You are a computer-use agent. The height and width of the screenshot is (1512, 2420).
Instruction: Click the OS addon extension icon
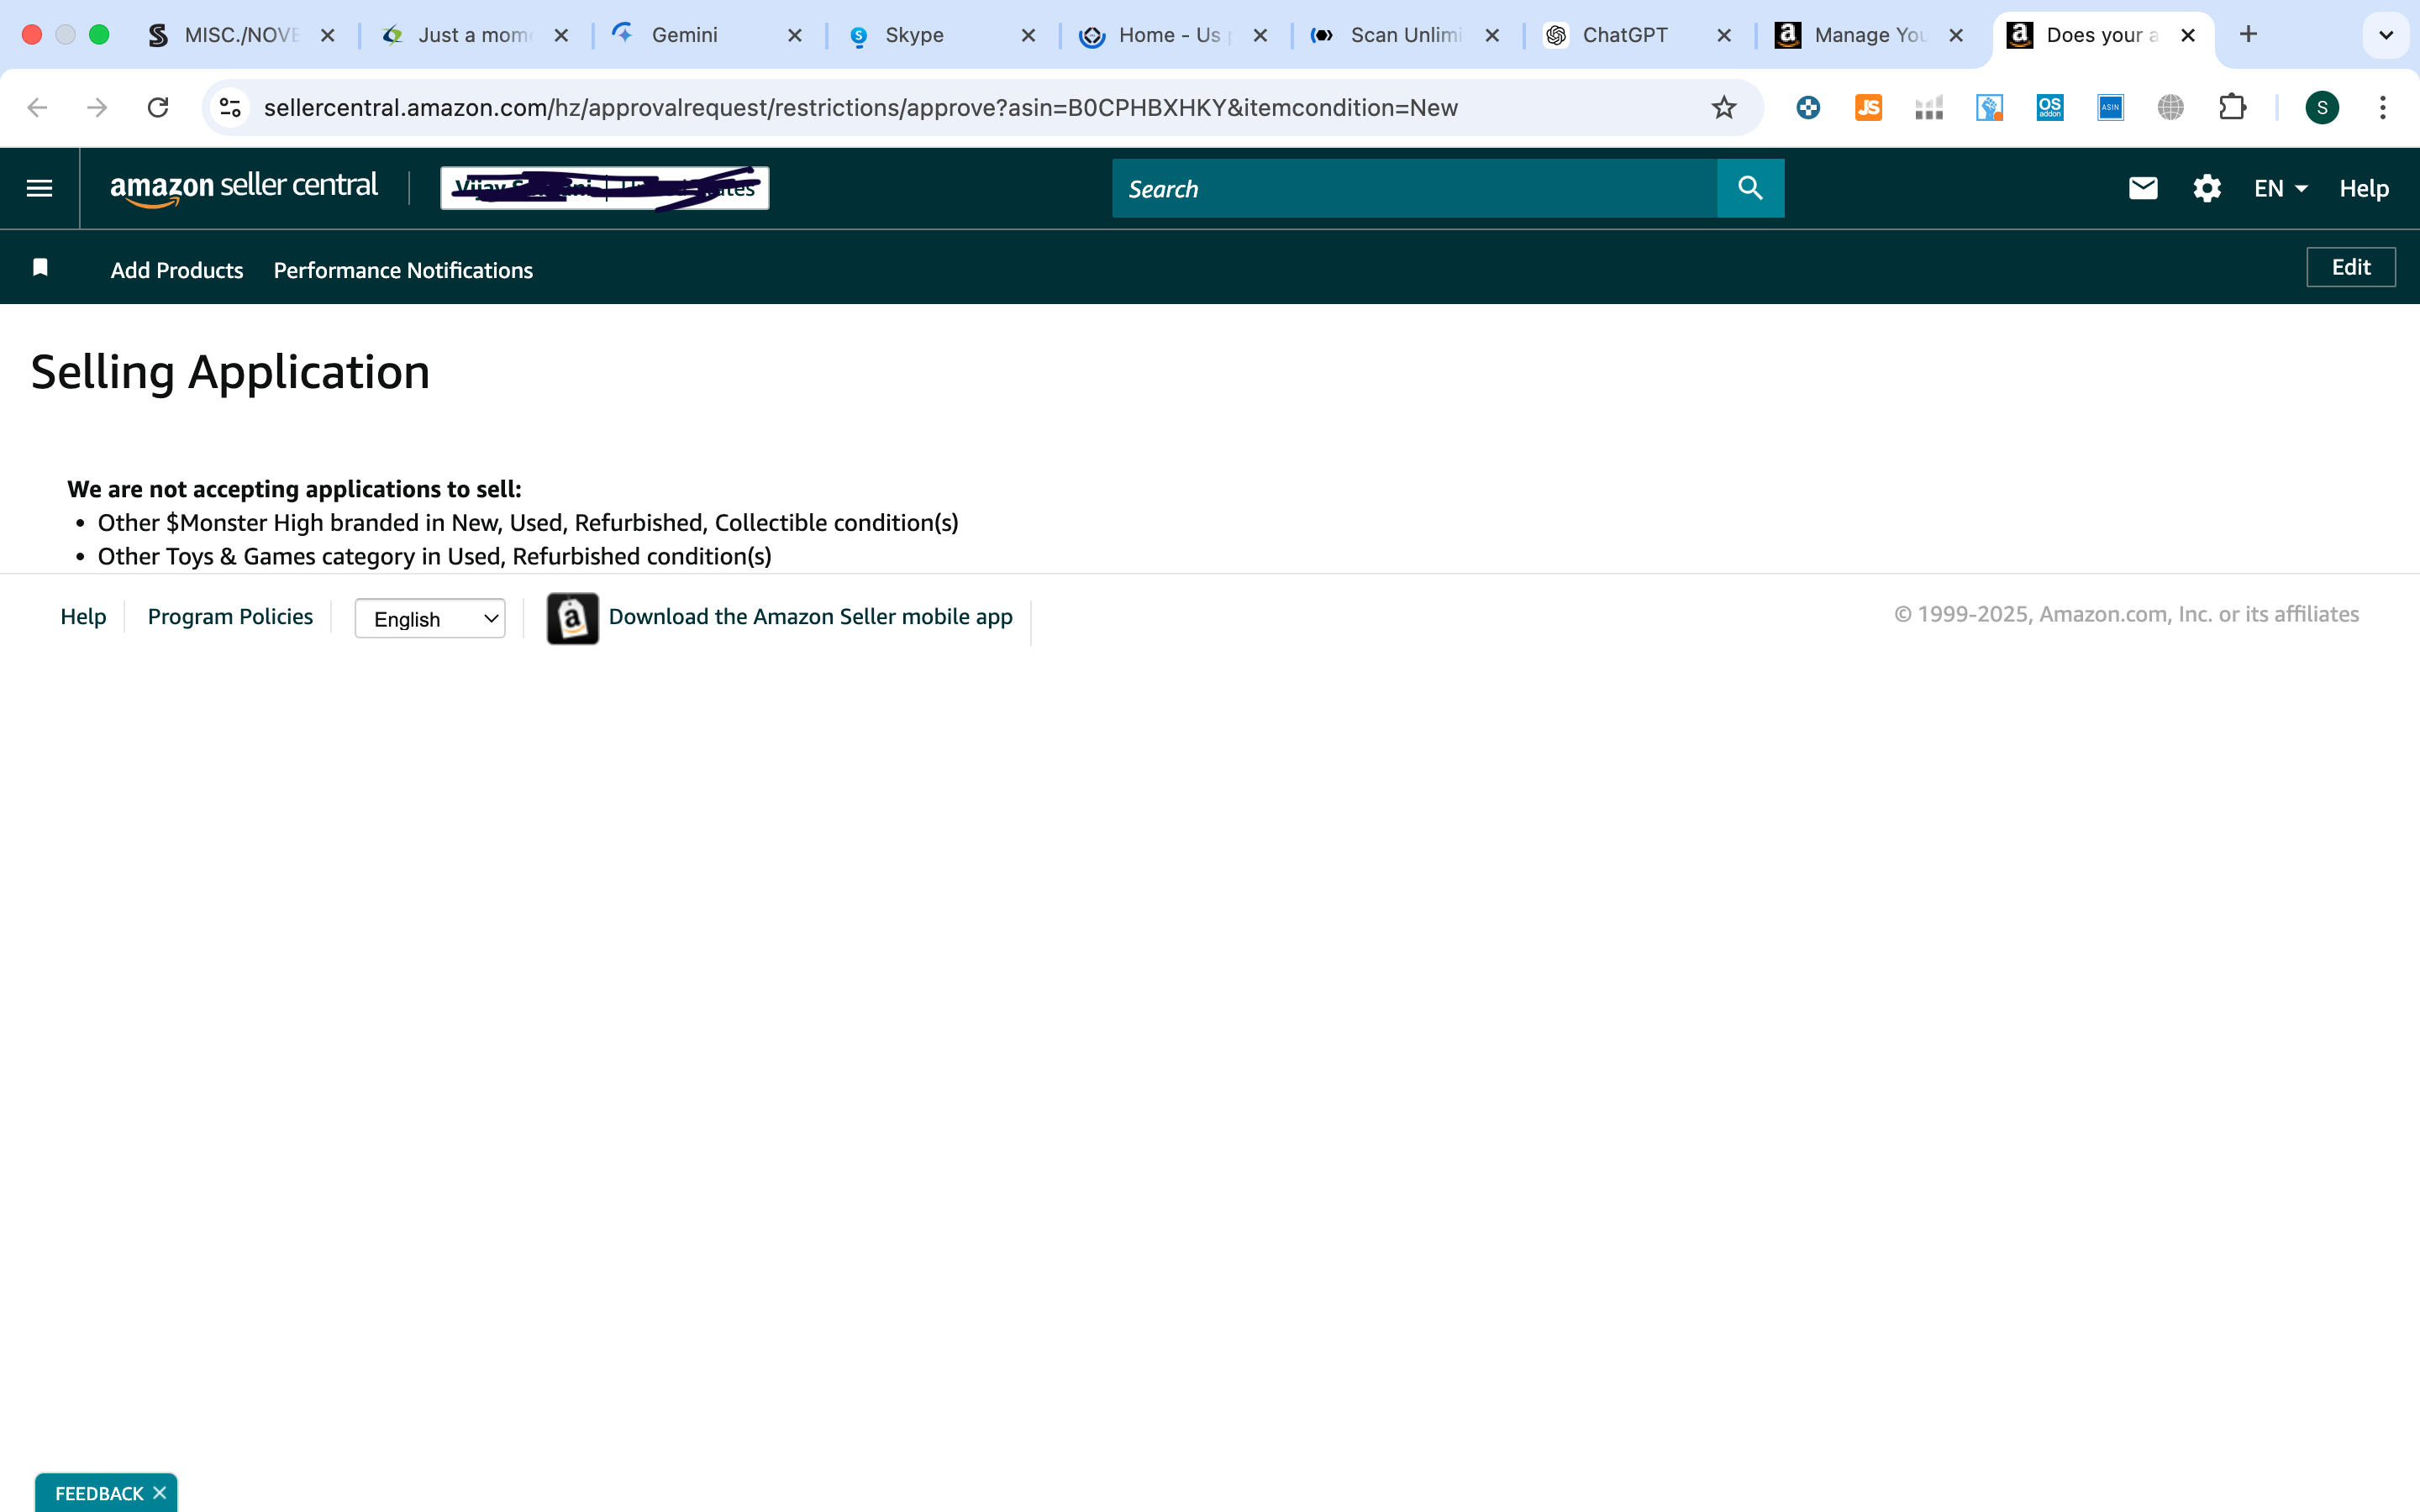click(2050, 107)
